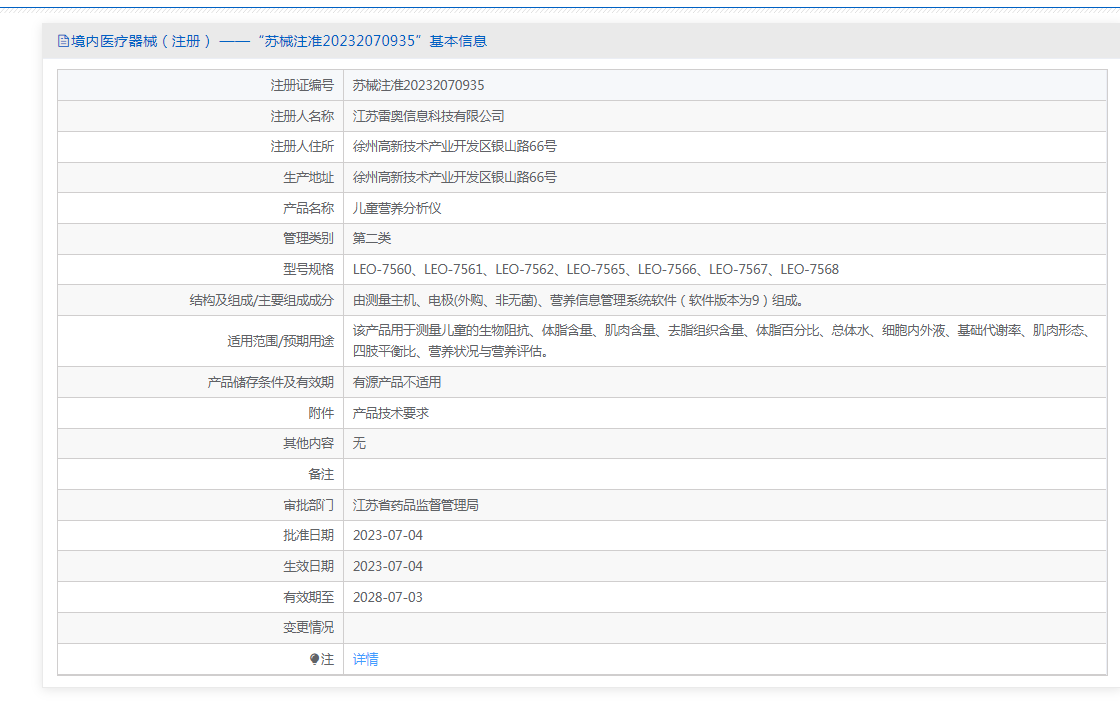Click approving department 江苏省药品监督管理局
1120x709 pixels.
pyautogui.click(x=416, y=505)
